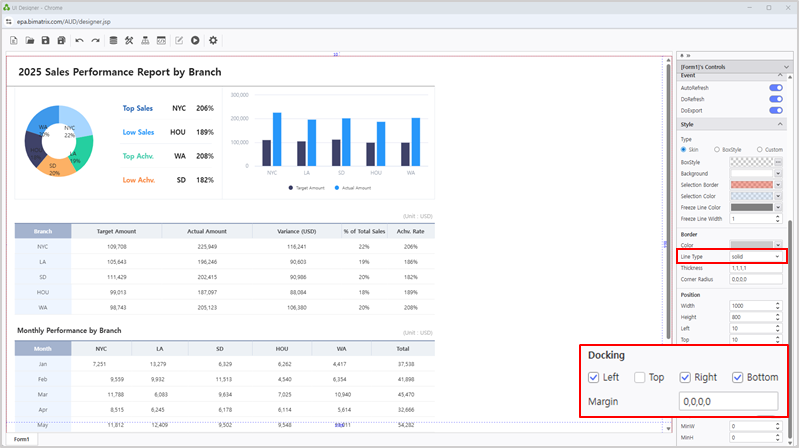Select the Form1 tab at bottom
This screenshot has width=799, height=448.
point(21,439)
